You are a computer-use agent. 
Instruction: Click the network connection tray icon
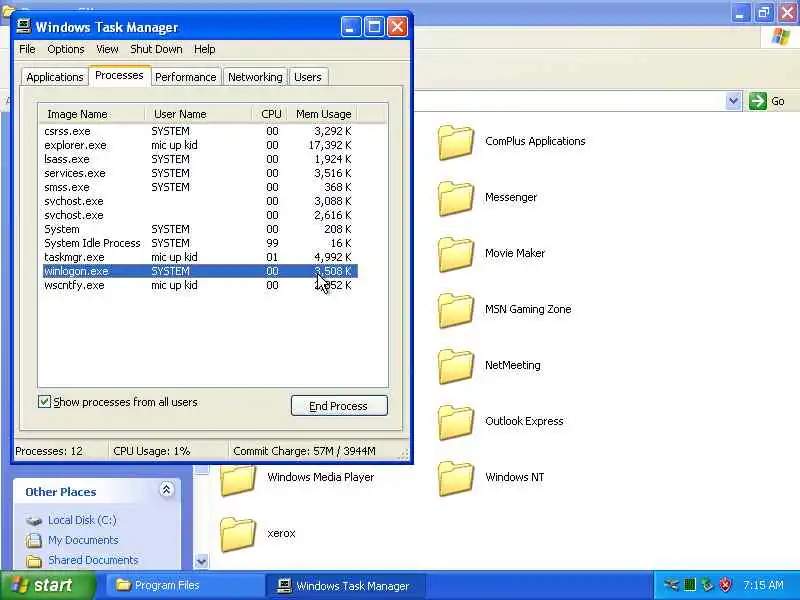(x=671, y=585)
